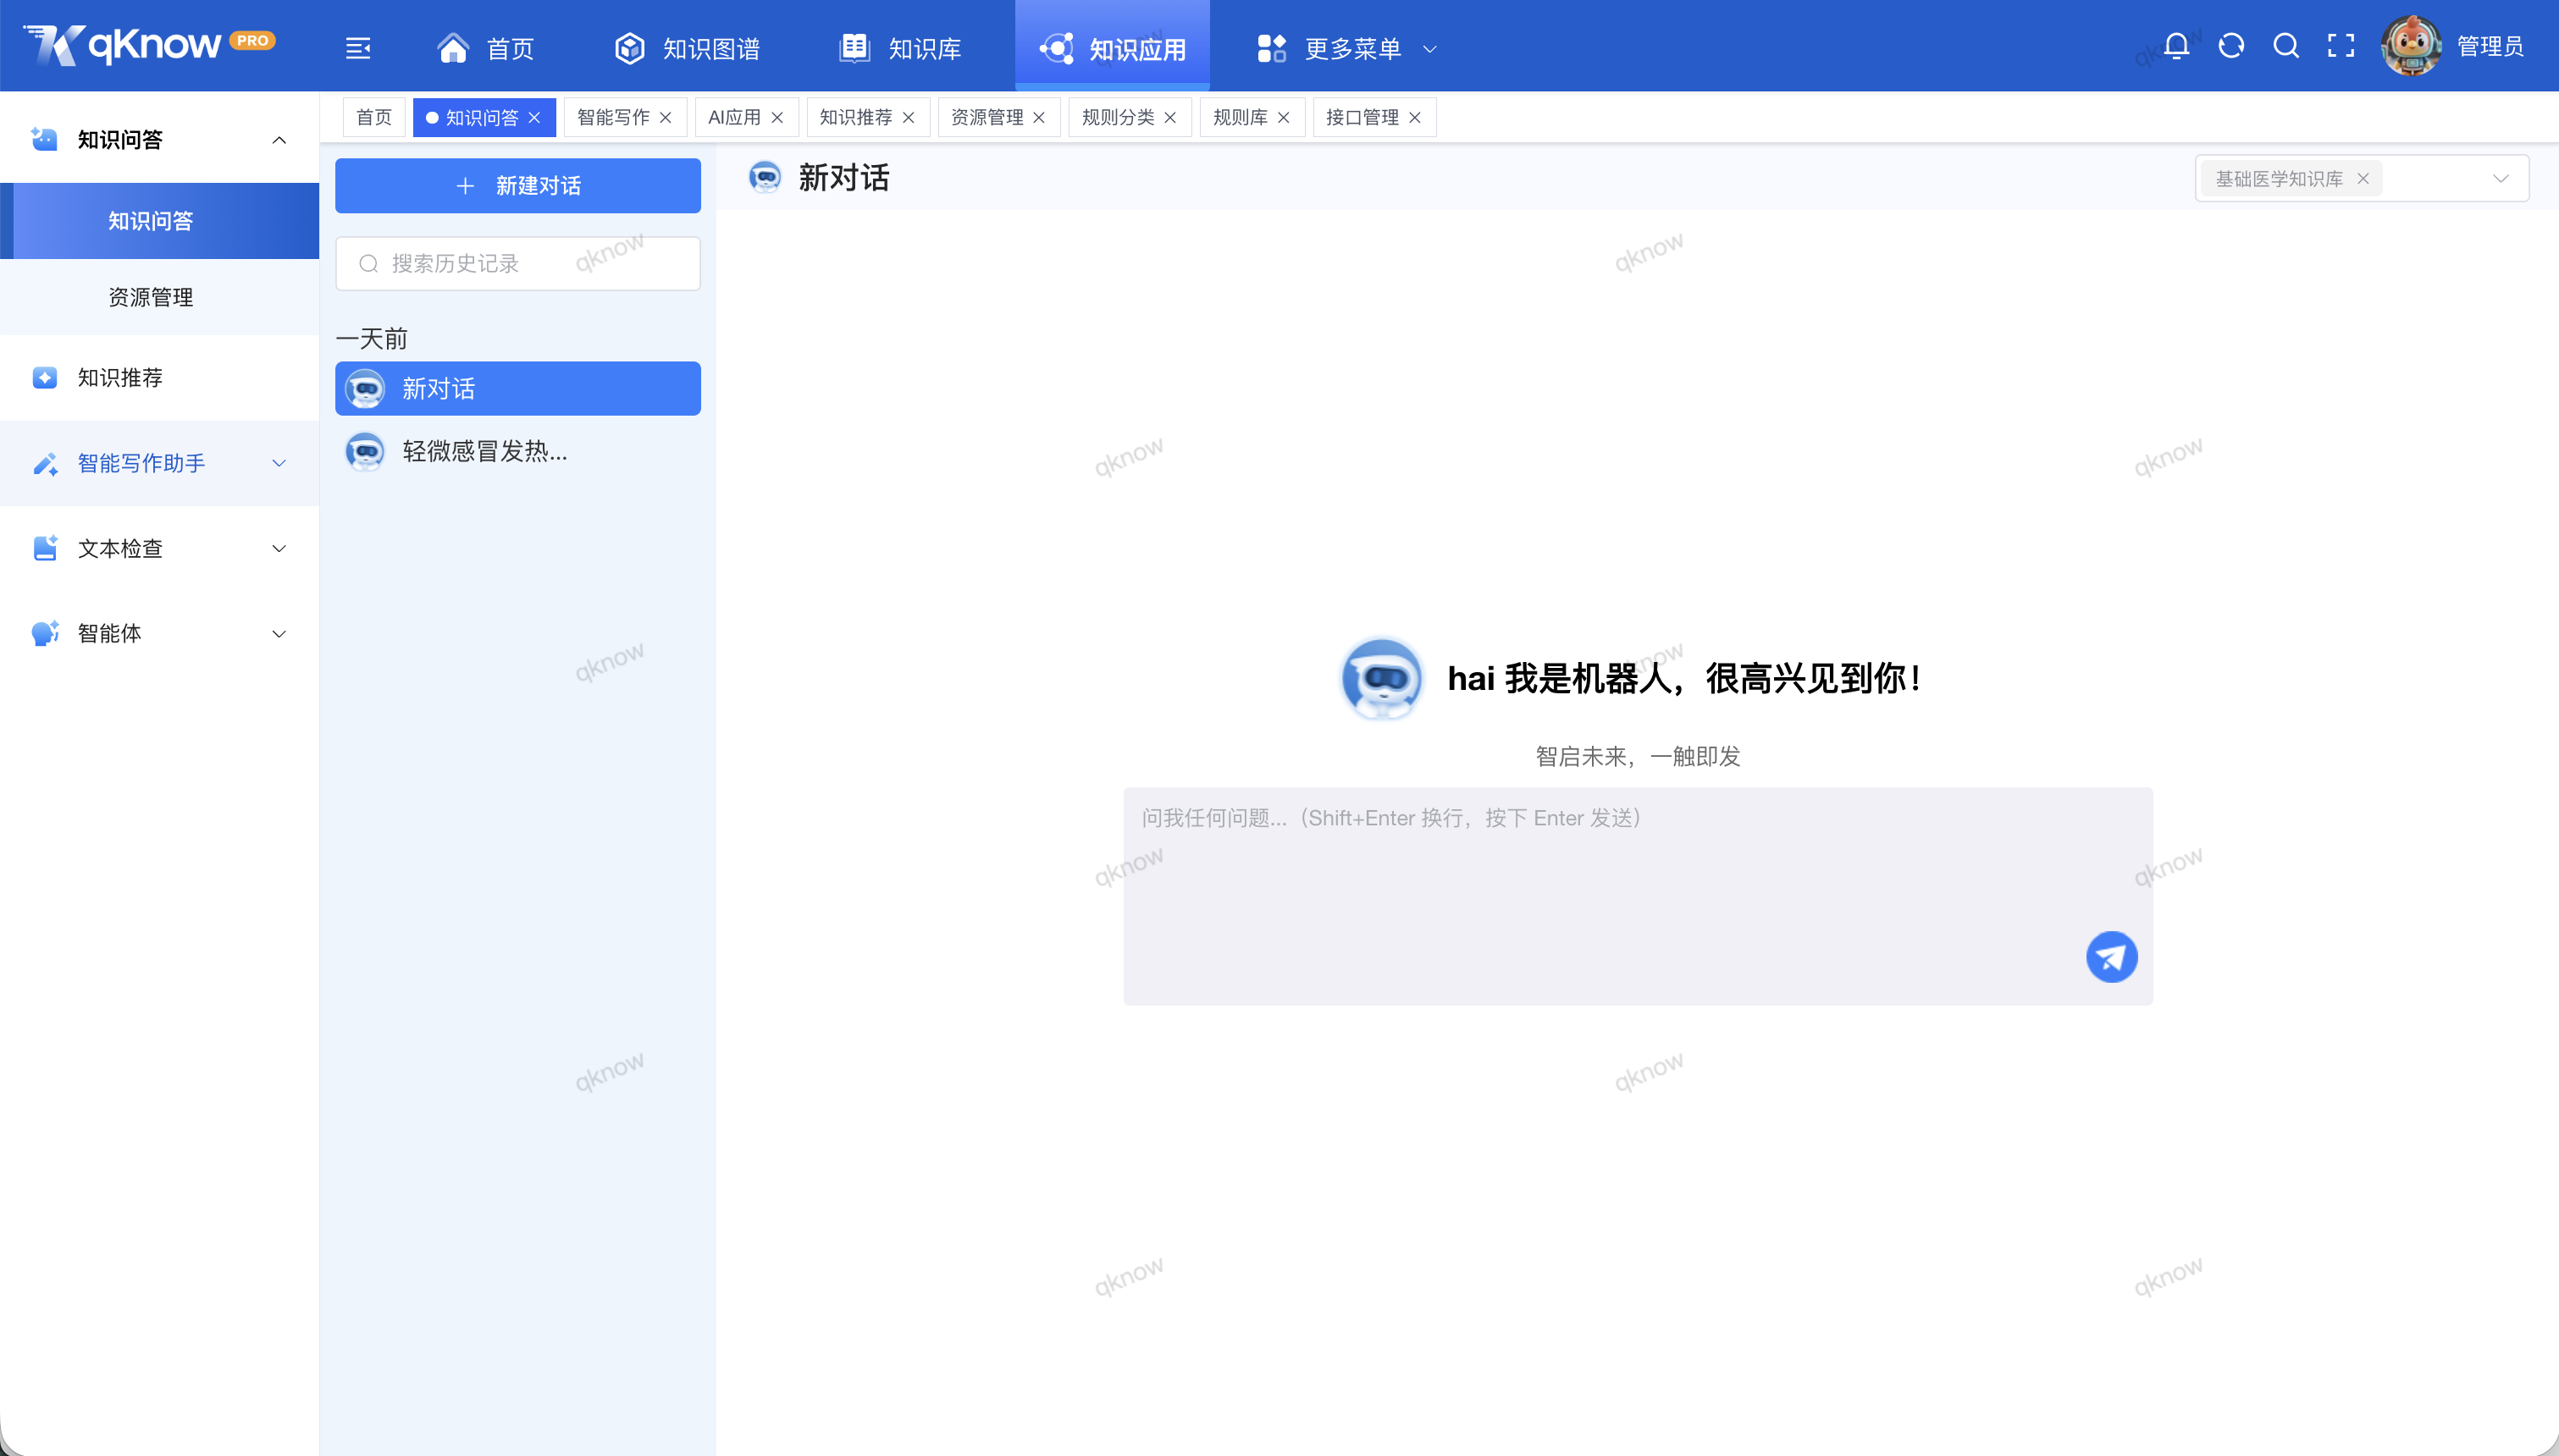Collapse the sidebar with the hamburger icon
Viewport: 2559px width, 1456px height.
point(358,47)
